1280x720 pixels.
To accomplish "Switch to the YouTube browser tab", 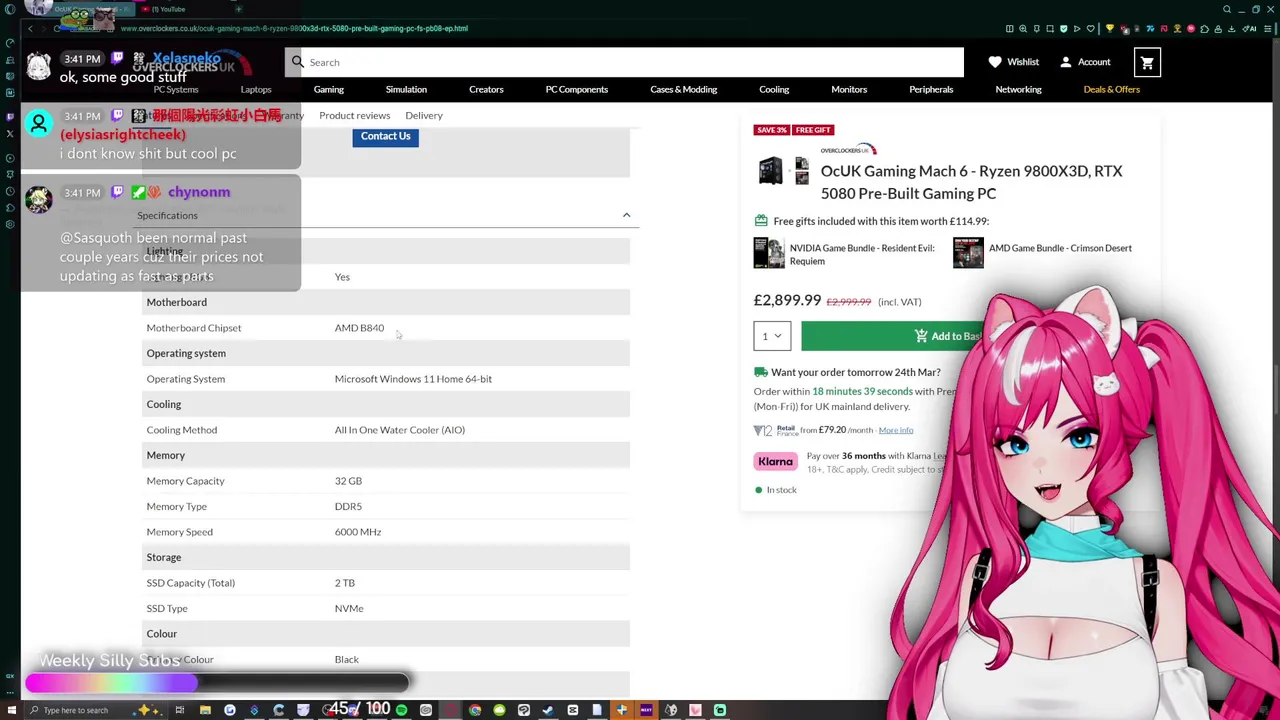I will [x=165, y=9].
